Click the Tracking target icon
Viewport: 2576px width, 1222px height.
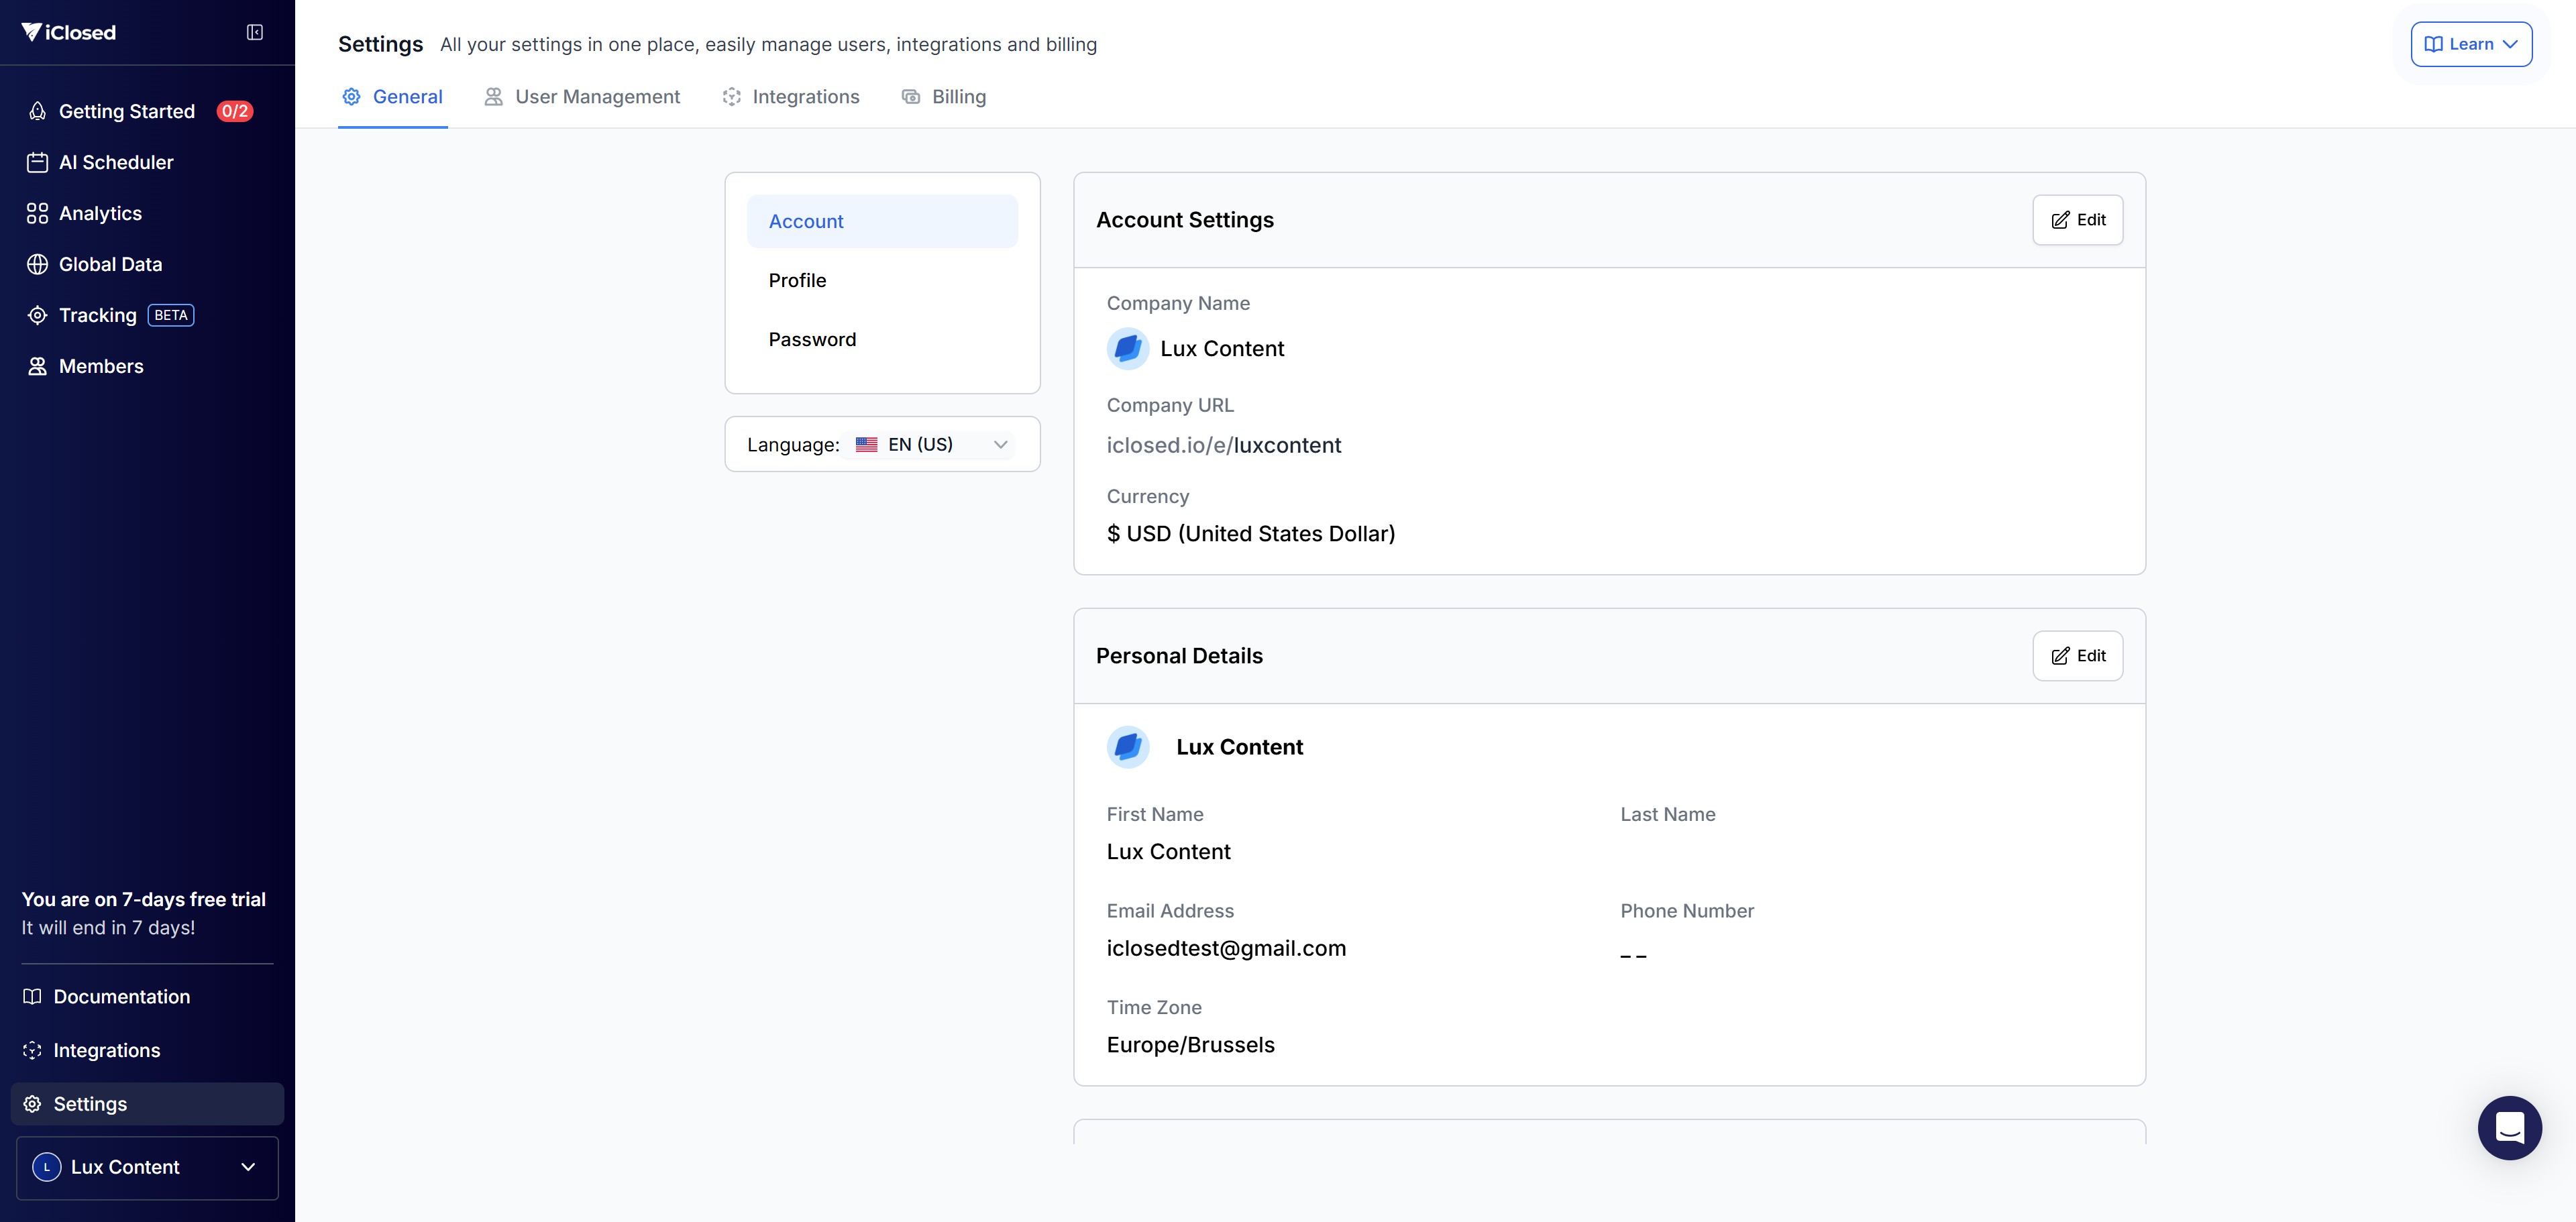(x=37, y=315)
